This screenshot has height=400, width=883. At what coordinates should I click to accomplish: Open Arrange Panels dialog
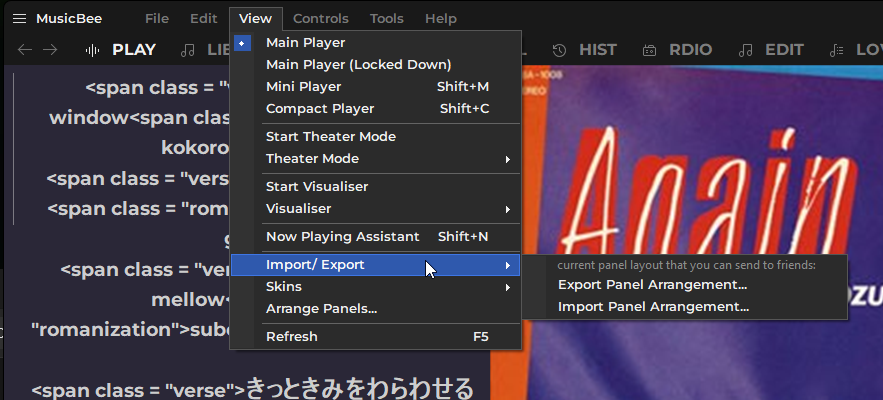376,309
